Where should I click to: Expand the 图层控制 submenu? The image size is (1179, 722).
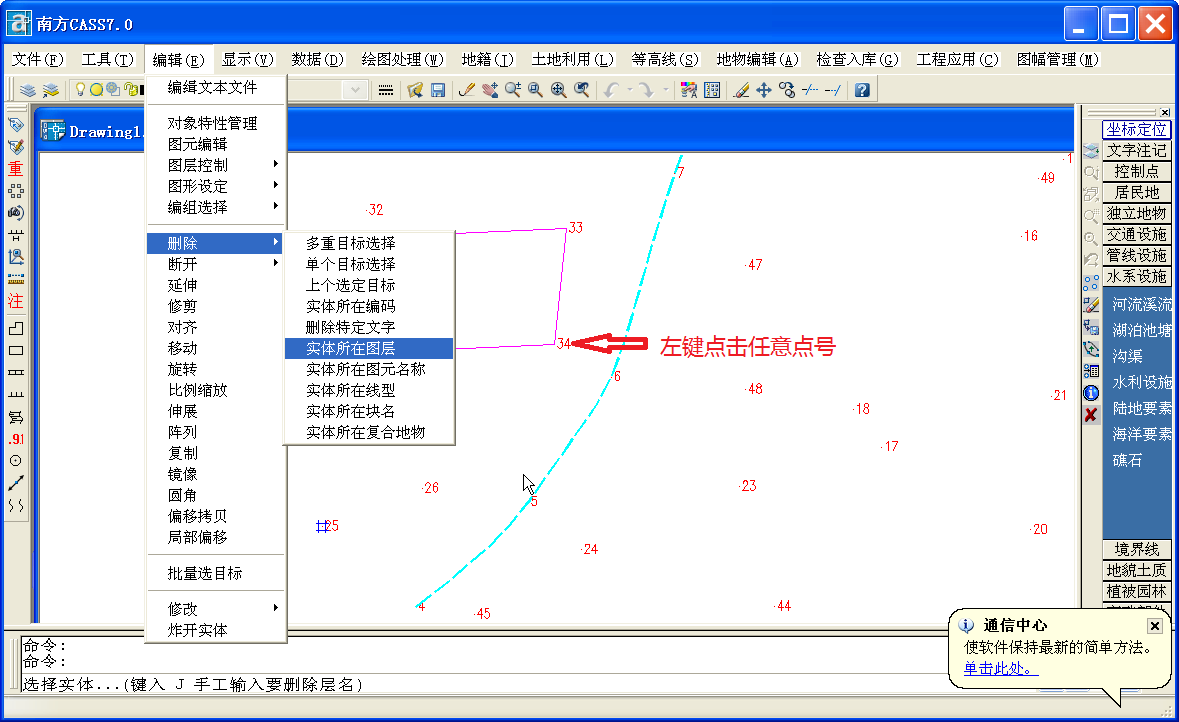216,165
